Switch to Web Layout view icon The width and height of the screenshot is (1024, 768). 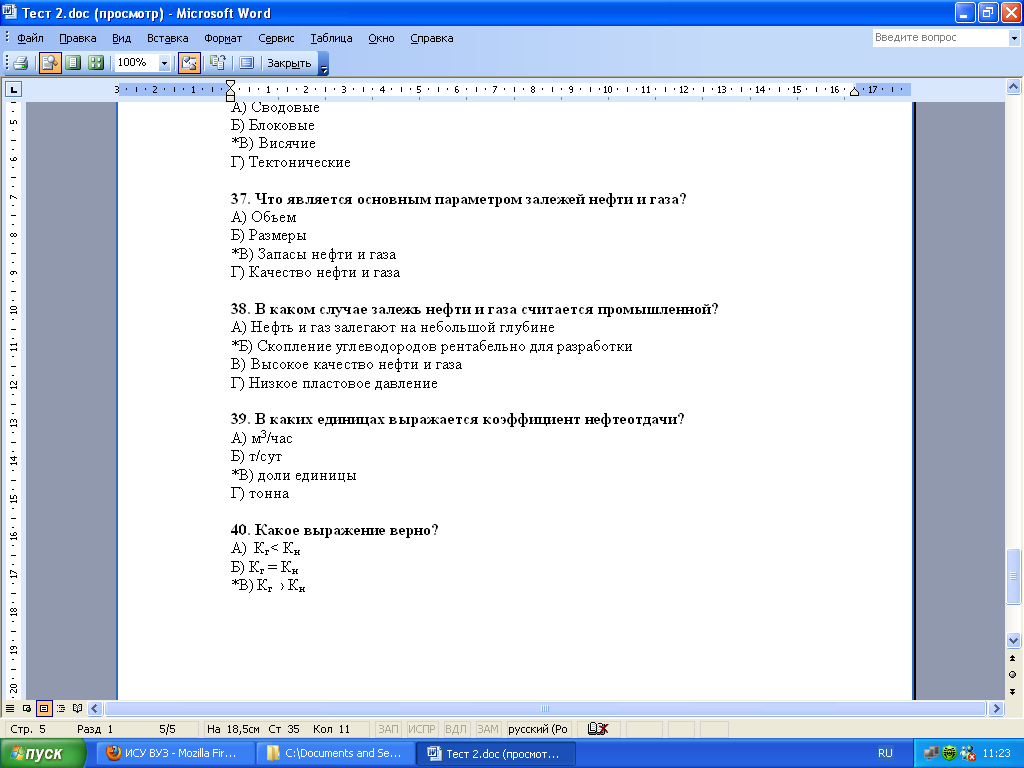point(27,709)
